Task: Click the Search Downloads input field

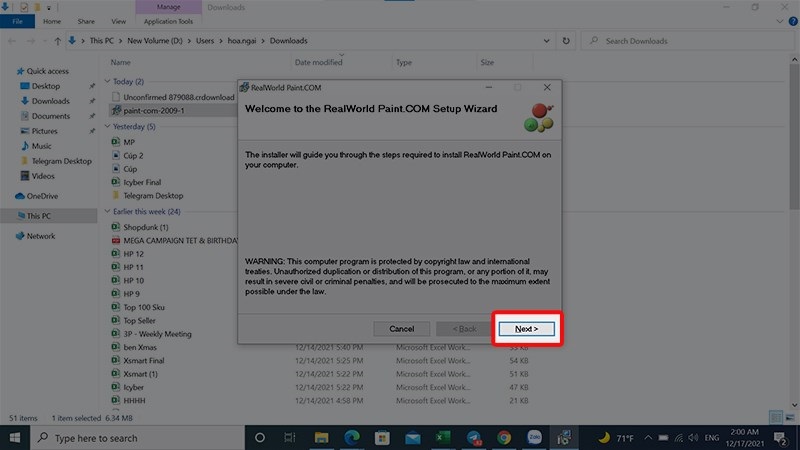Action: tap(690, 41)
